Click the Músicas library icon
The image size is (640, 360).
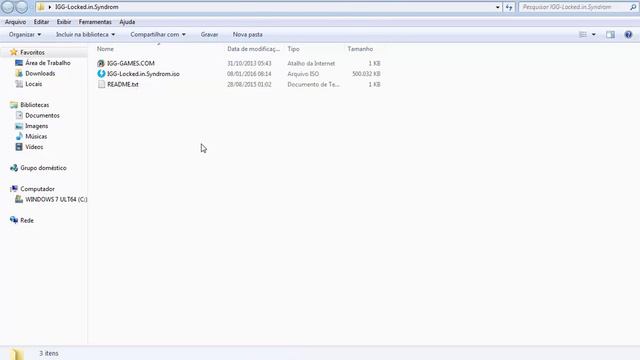pos(19,136)
